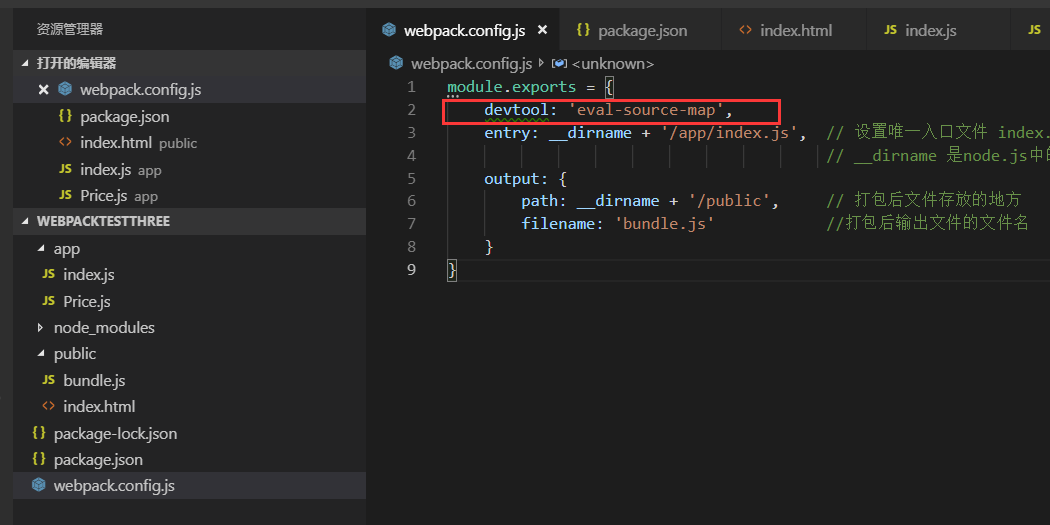Click the unknown symbol icon in the breadcrumb
The image size is (1050, 525).
(x=559, y=64)
